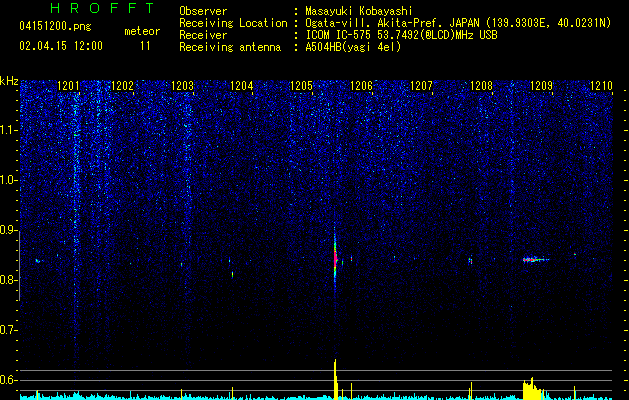The image size is (629, 400).
Task: Click the 1203 time marker
Action: pyautogui.click(x=182, y=86)
